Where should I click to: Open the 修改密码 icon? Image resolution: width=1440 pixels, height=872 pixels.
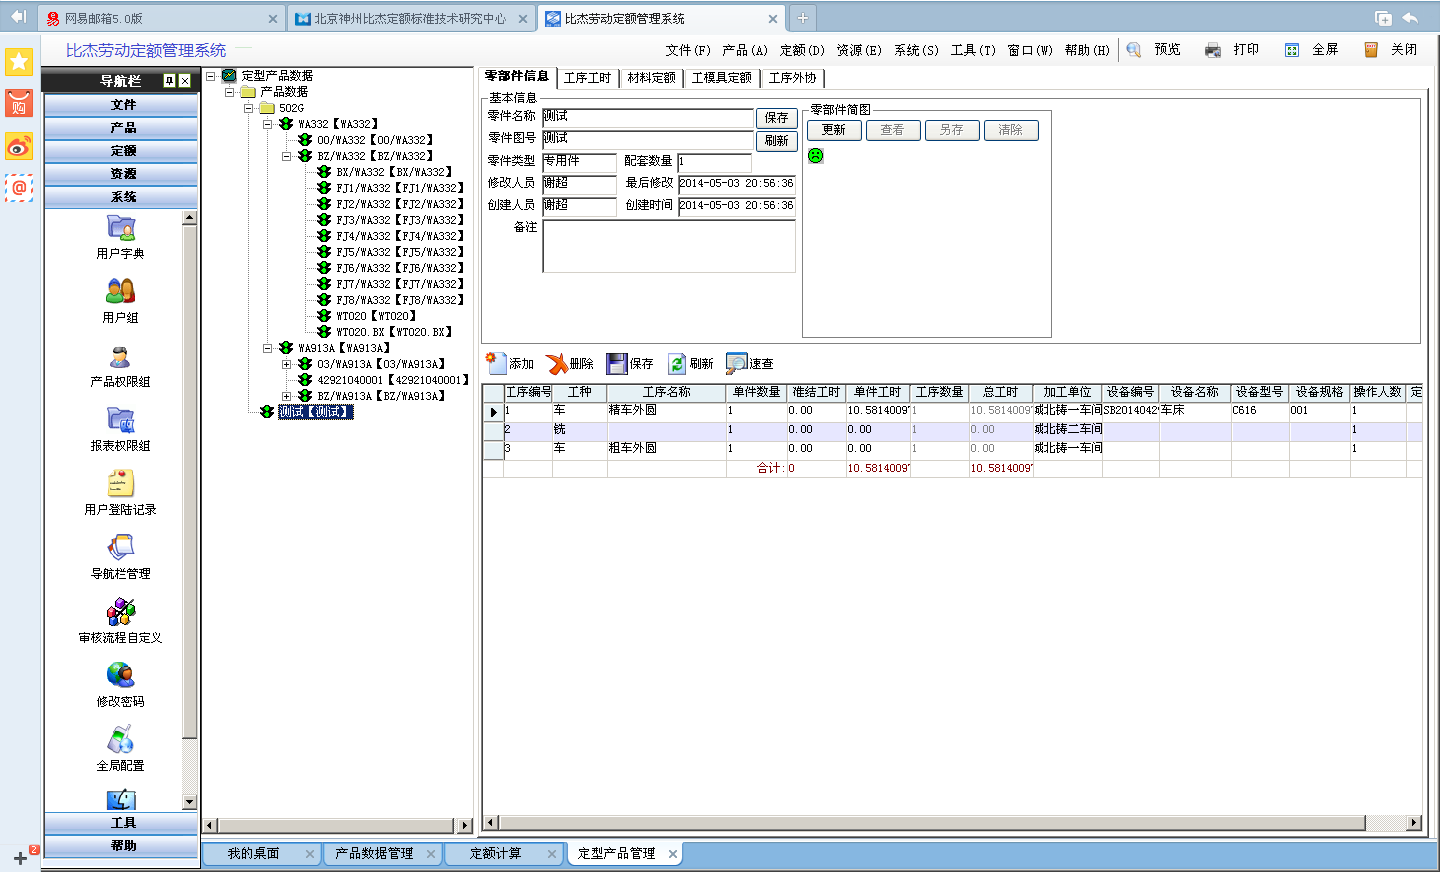pos(121,676)
